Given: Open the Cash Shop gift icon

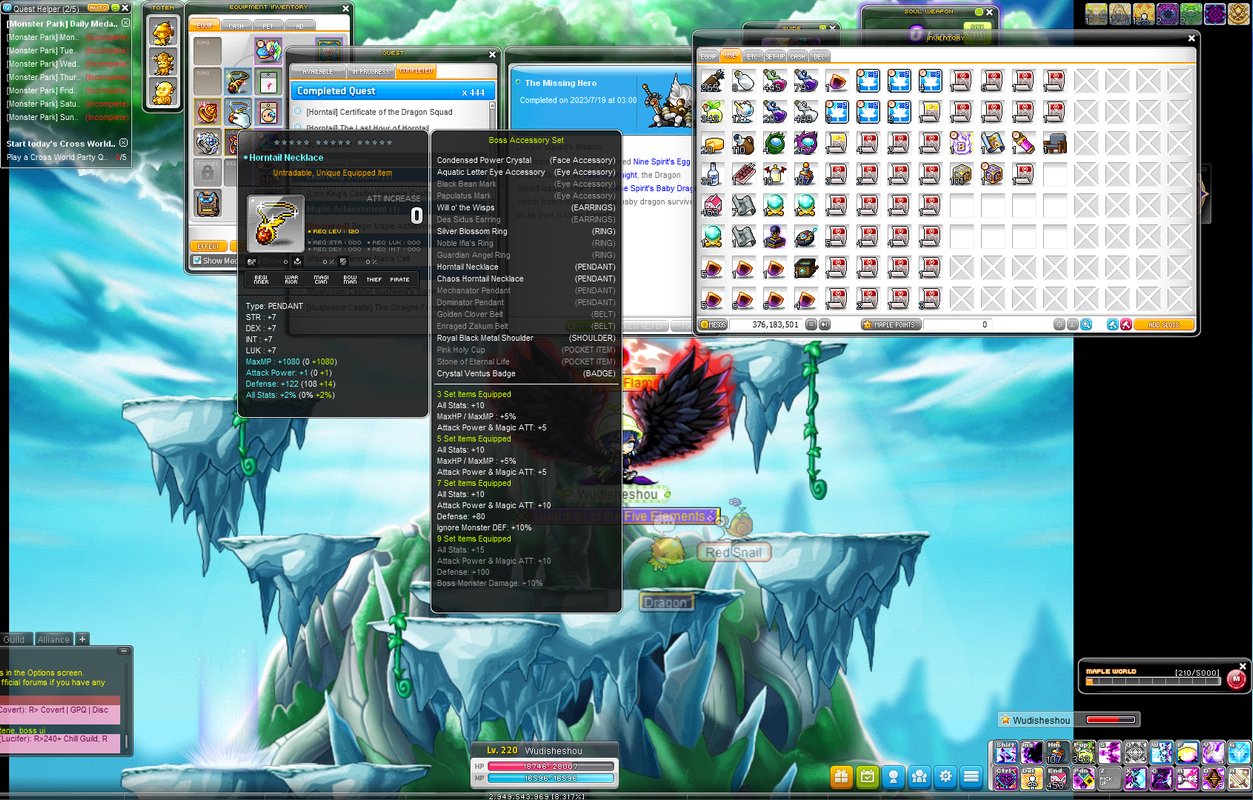Looking at the screenshot, I should pos(841,776).
